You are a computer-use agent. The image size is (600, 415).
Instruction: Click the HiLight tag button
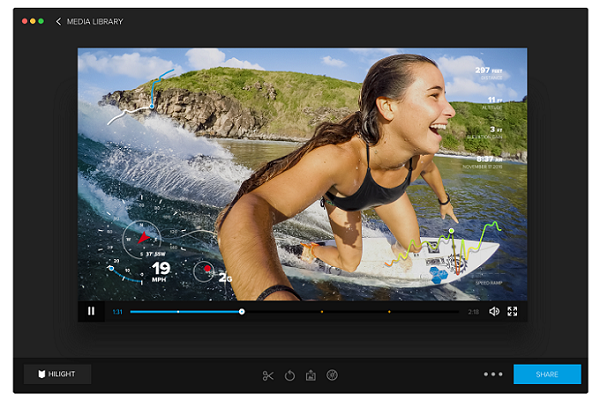click(x=57, y=374)
